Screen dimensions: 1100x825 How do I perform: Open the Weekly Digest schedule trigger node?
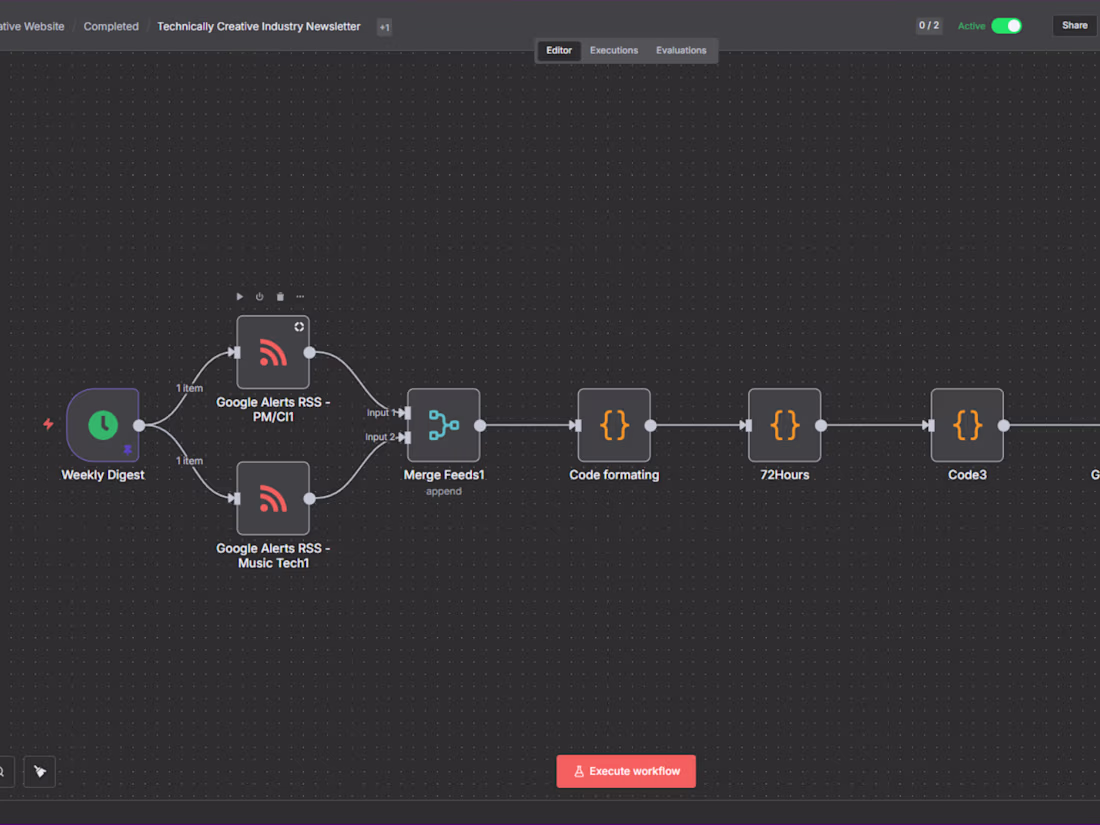click(x=102, y=424)
